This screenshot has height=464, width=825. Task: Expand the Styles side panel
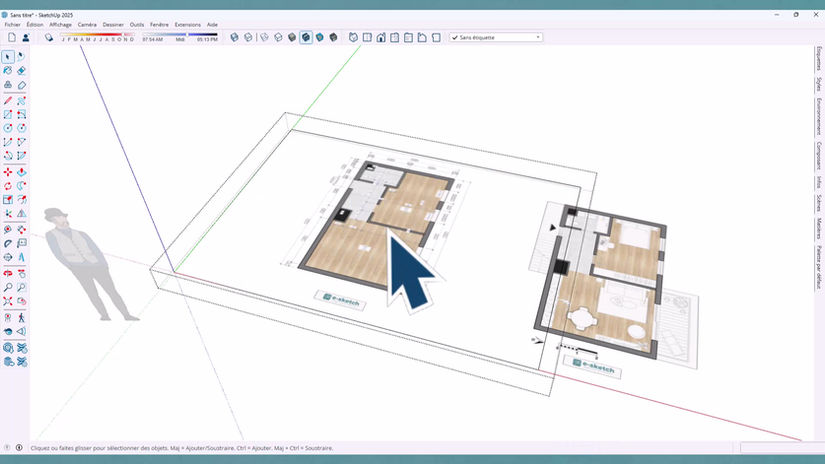819,84
